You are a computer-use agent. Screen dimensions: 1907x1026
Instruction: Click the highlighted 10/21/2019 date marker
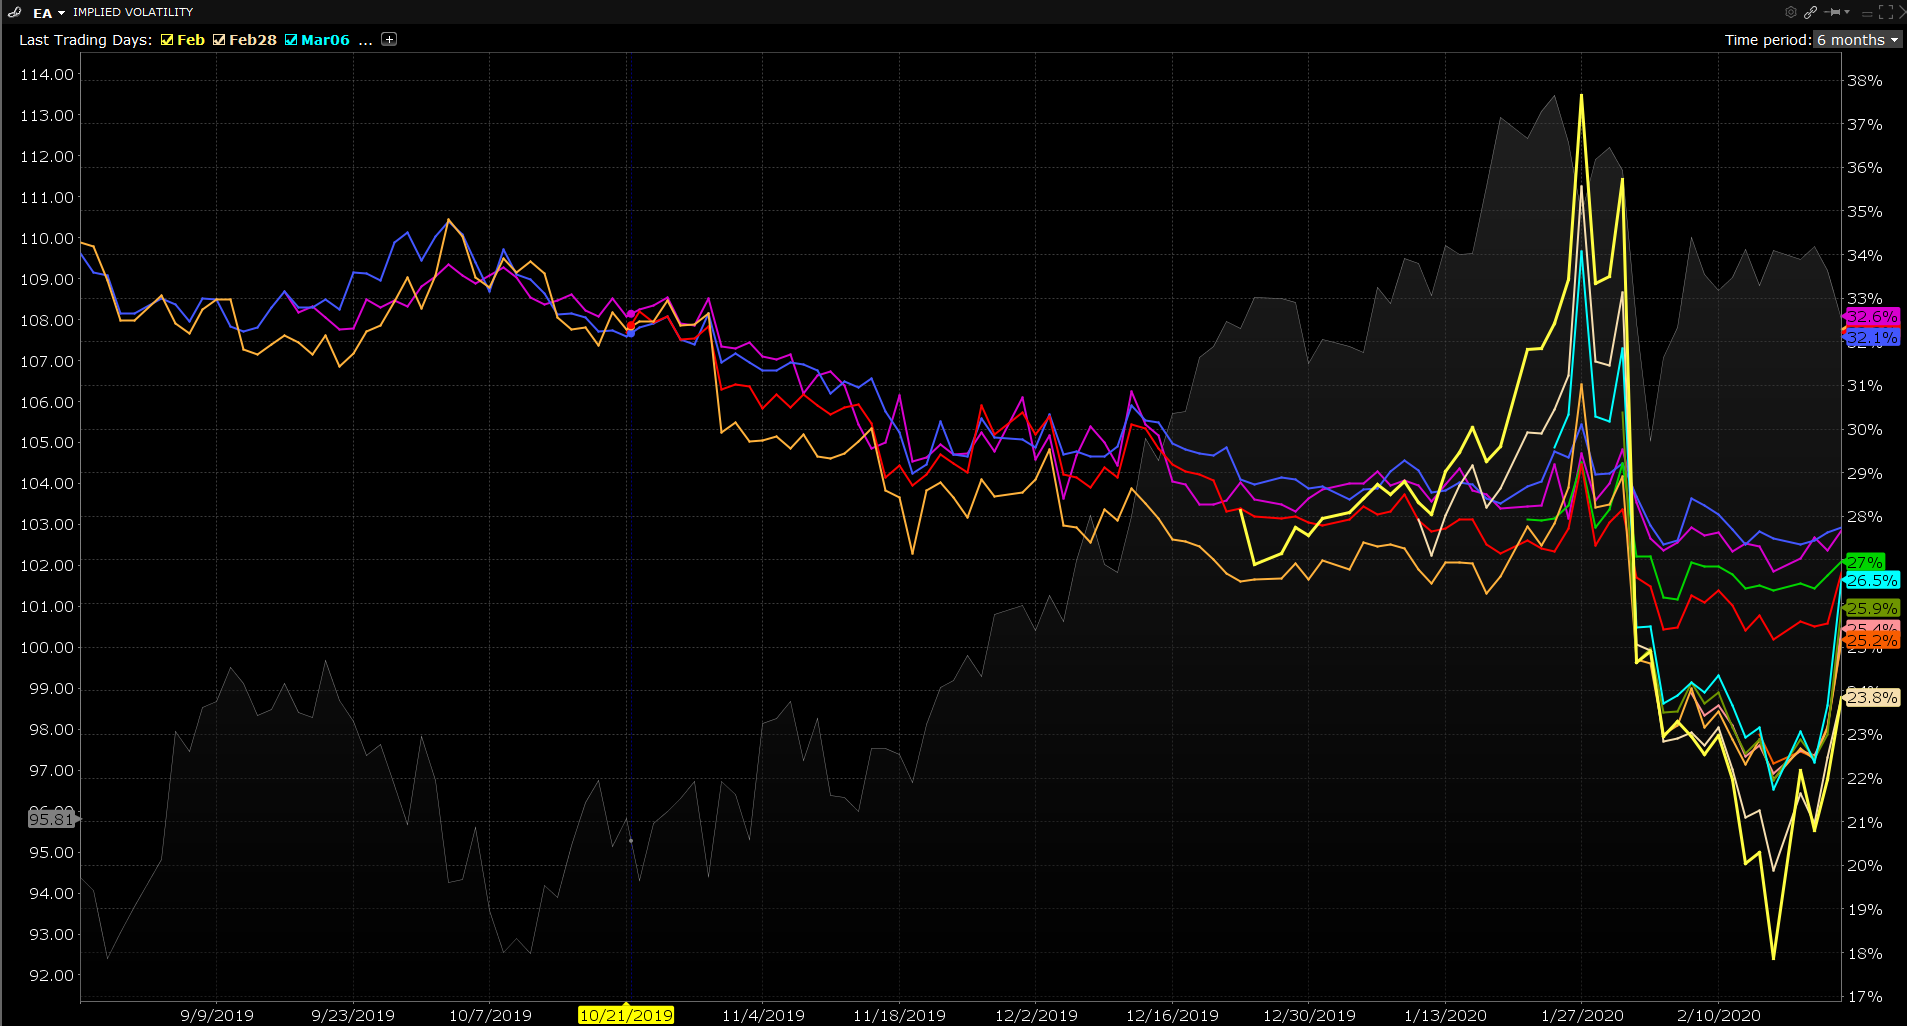point(626,1015)
